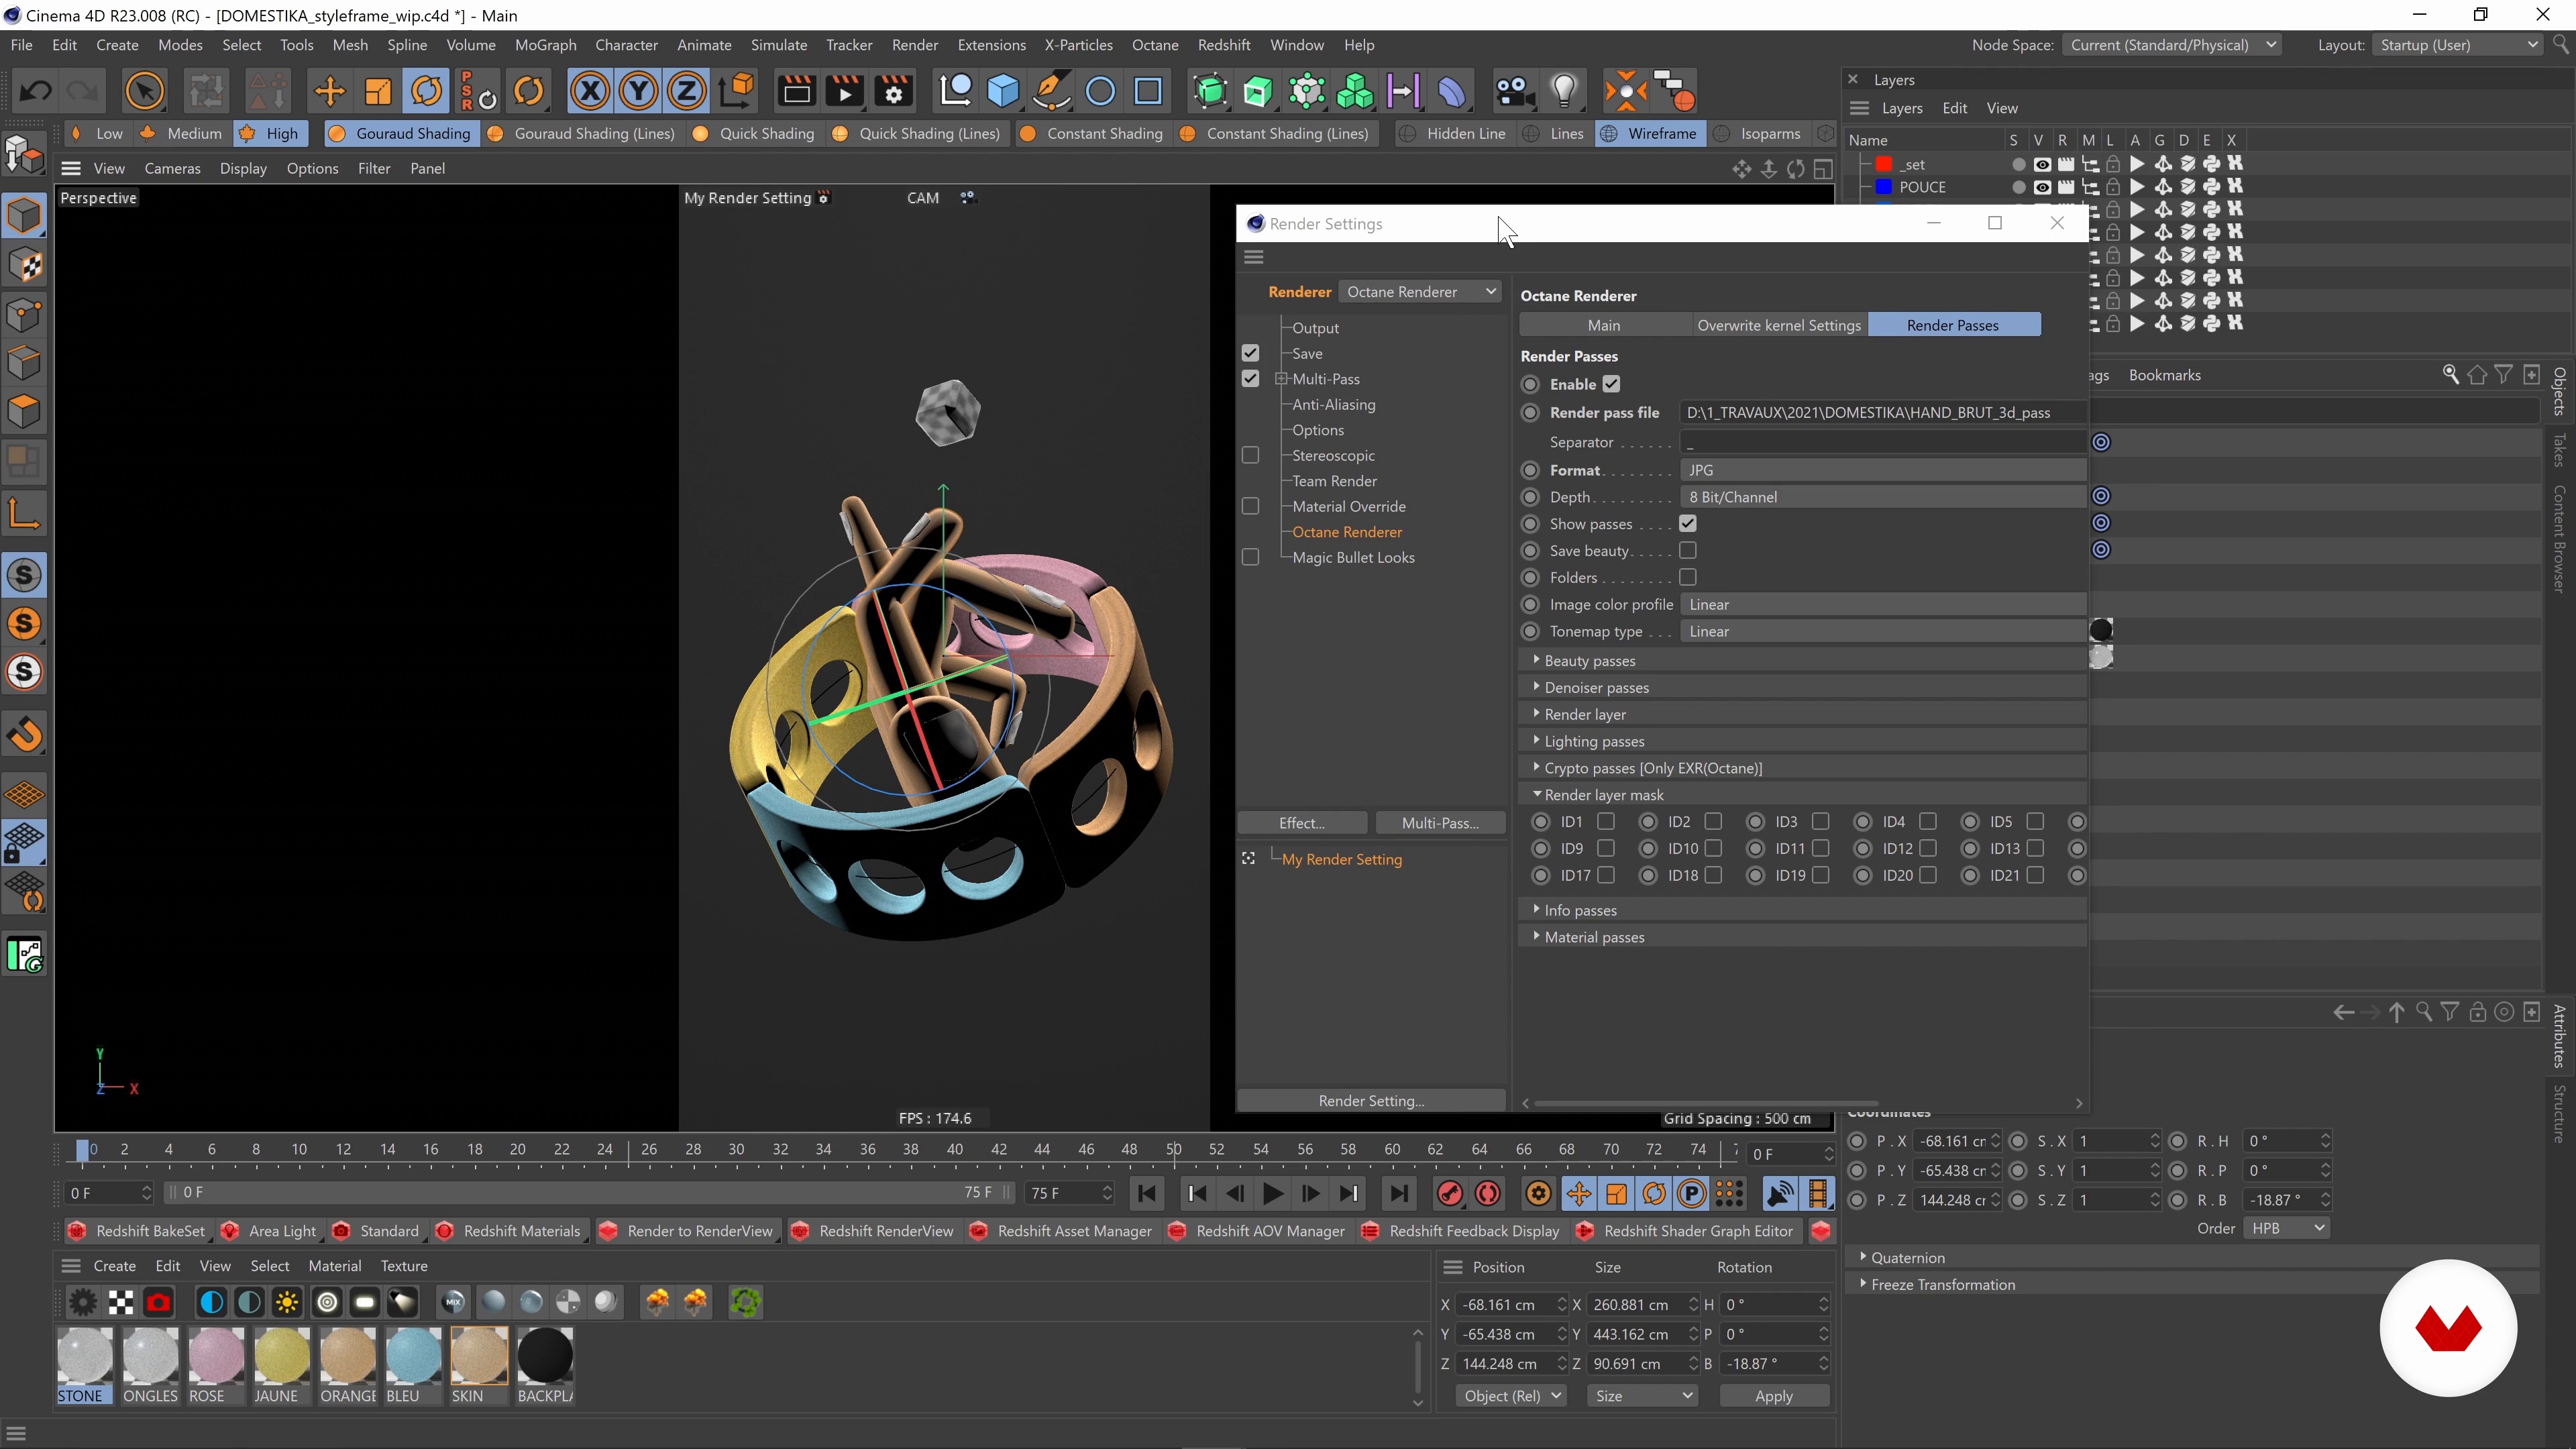Viewport: 2576px width, 1449px height.
Task: Select the JAUNE material swatch
Action: coord(281,1366)
